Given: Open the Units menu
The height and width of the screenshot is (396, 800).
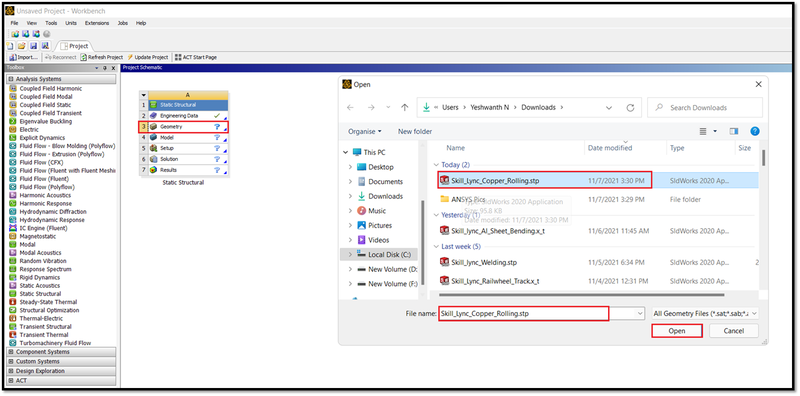Looking at the screenshot, I should [x=71, y=23].
